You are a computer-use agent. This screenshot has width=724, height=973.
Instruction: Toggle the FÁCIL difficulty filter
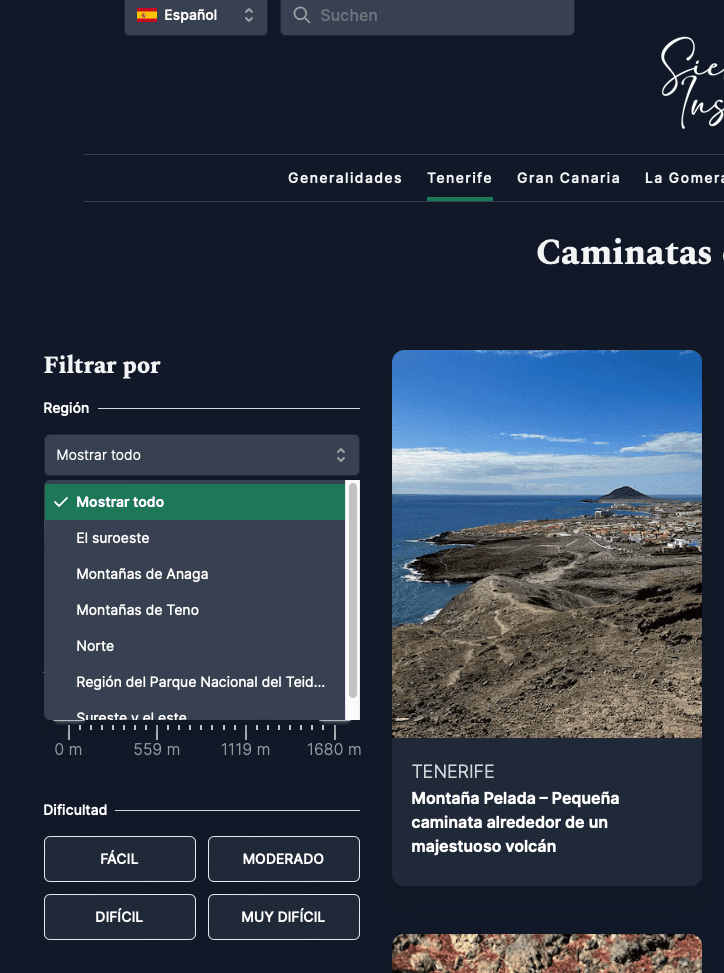click(x=119, y=859)
